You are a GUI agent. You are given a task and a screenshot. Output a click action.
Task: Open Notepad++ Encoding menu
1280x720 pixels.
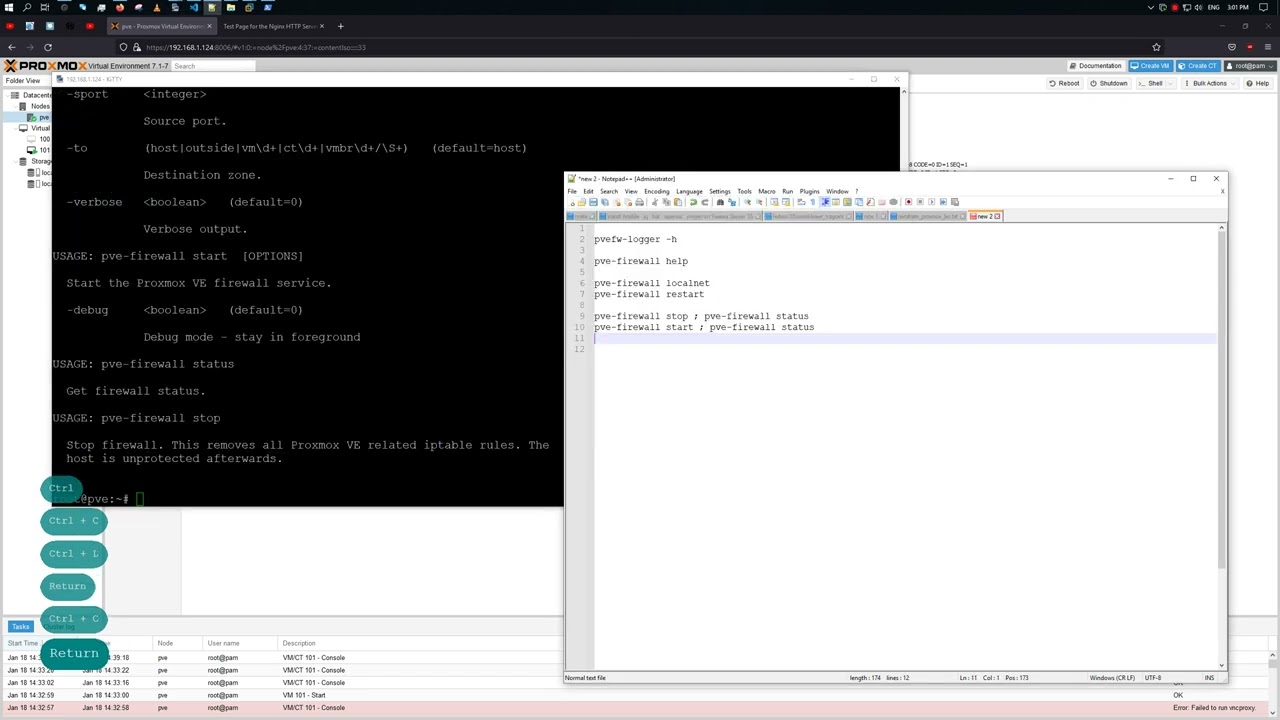pyautogui.click(x=656, y=191)
